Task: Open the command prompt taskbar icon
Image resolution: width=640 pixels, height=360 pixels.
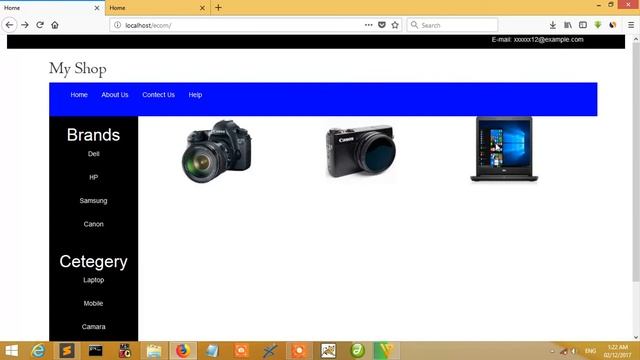Action: coord(96,351)
